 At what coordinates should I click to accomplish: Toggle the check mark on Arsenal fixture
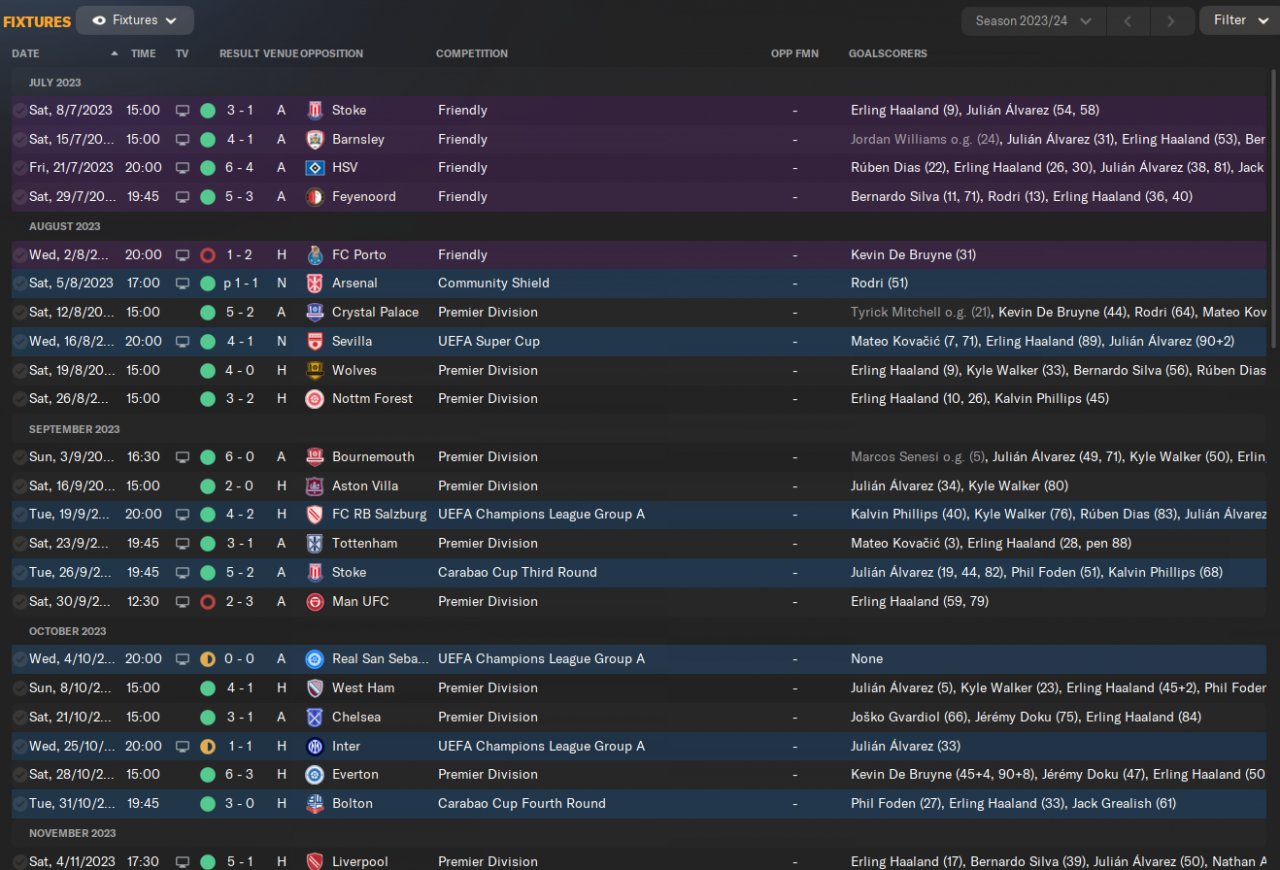coord(20,283)
